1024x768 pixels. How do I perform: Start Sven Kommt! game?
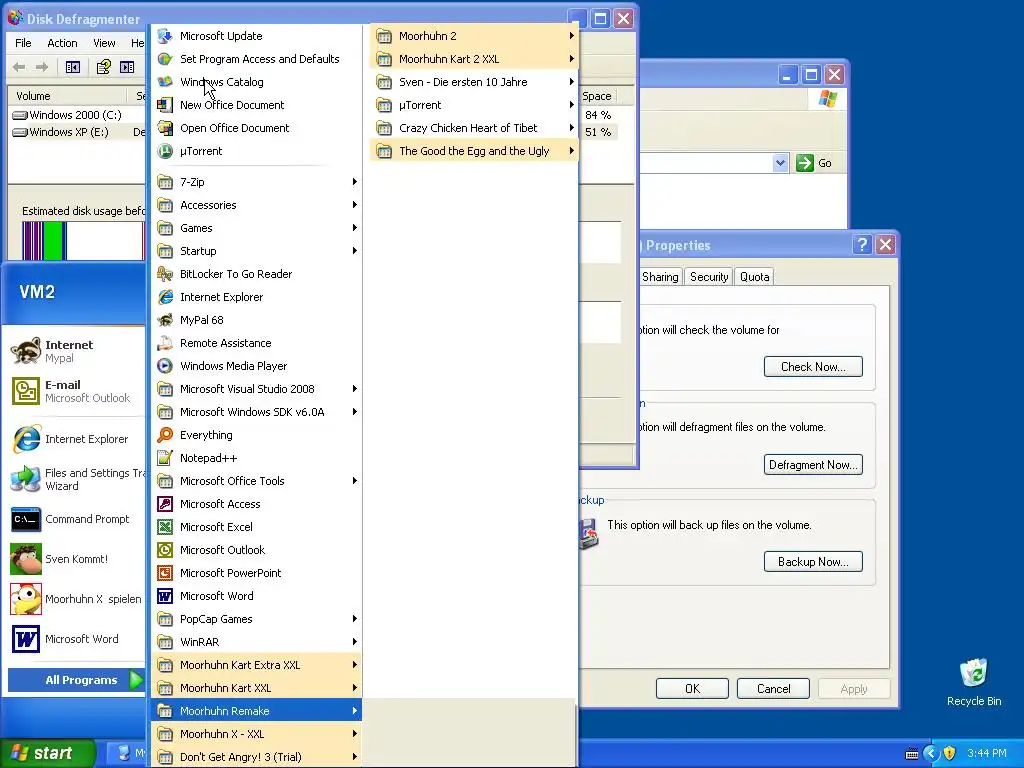[76, 559]
